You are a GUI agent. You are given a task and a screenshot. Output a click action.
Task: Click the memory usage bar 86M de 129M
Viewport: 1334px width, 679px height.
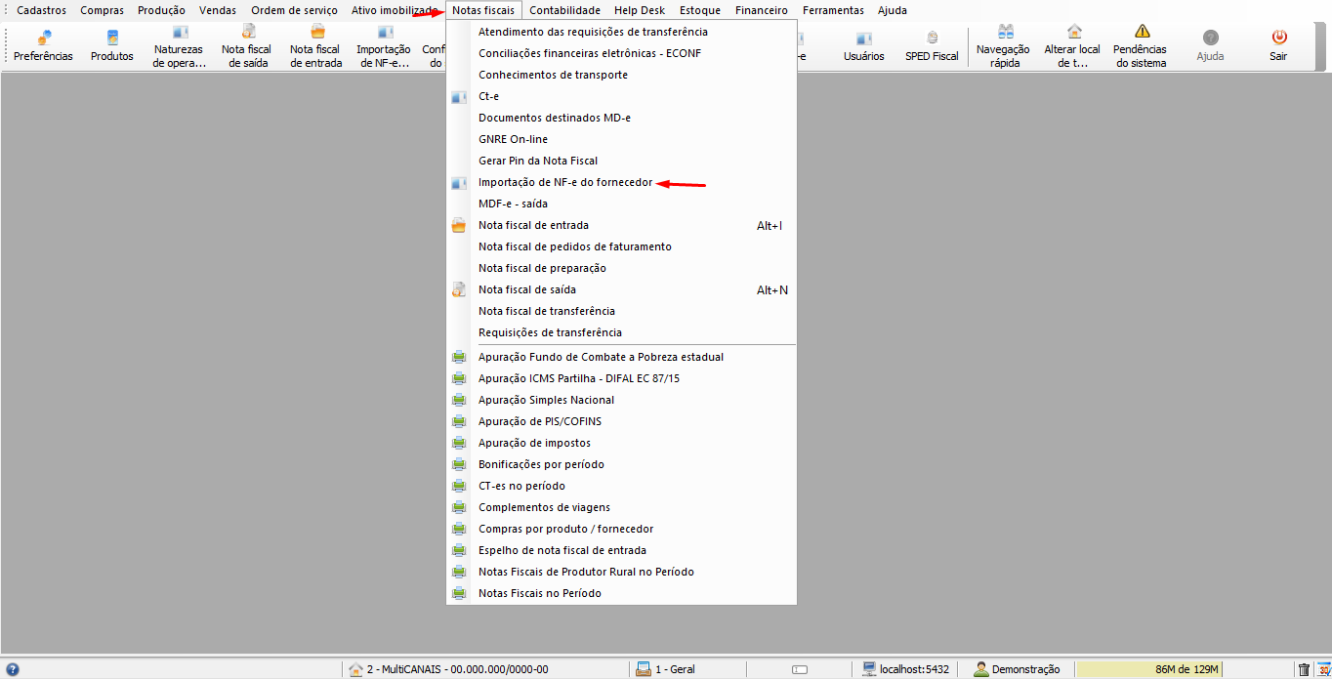point(1150,669)
